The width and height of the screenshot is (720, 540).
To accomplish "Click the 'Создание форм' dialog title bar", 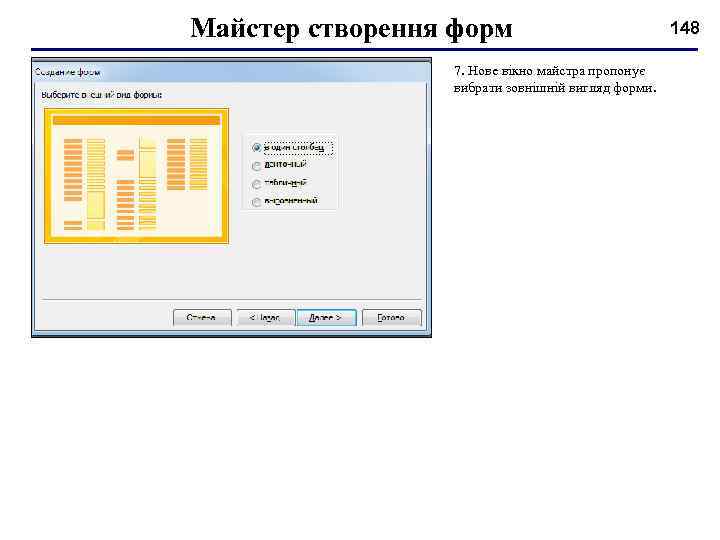I will click(231, 72).
